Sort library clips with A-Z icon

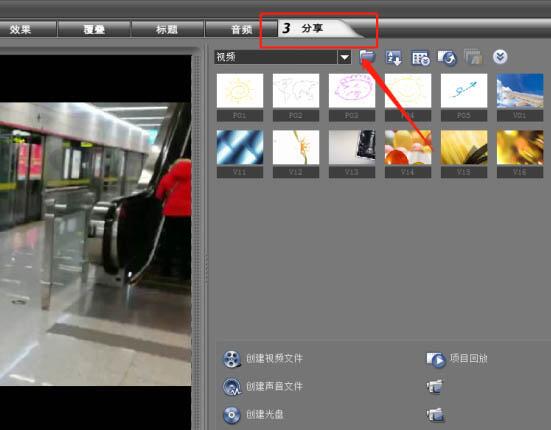point(393,58)
